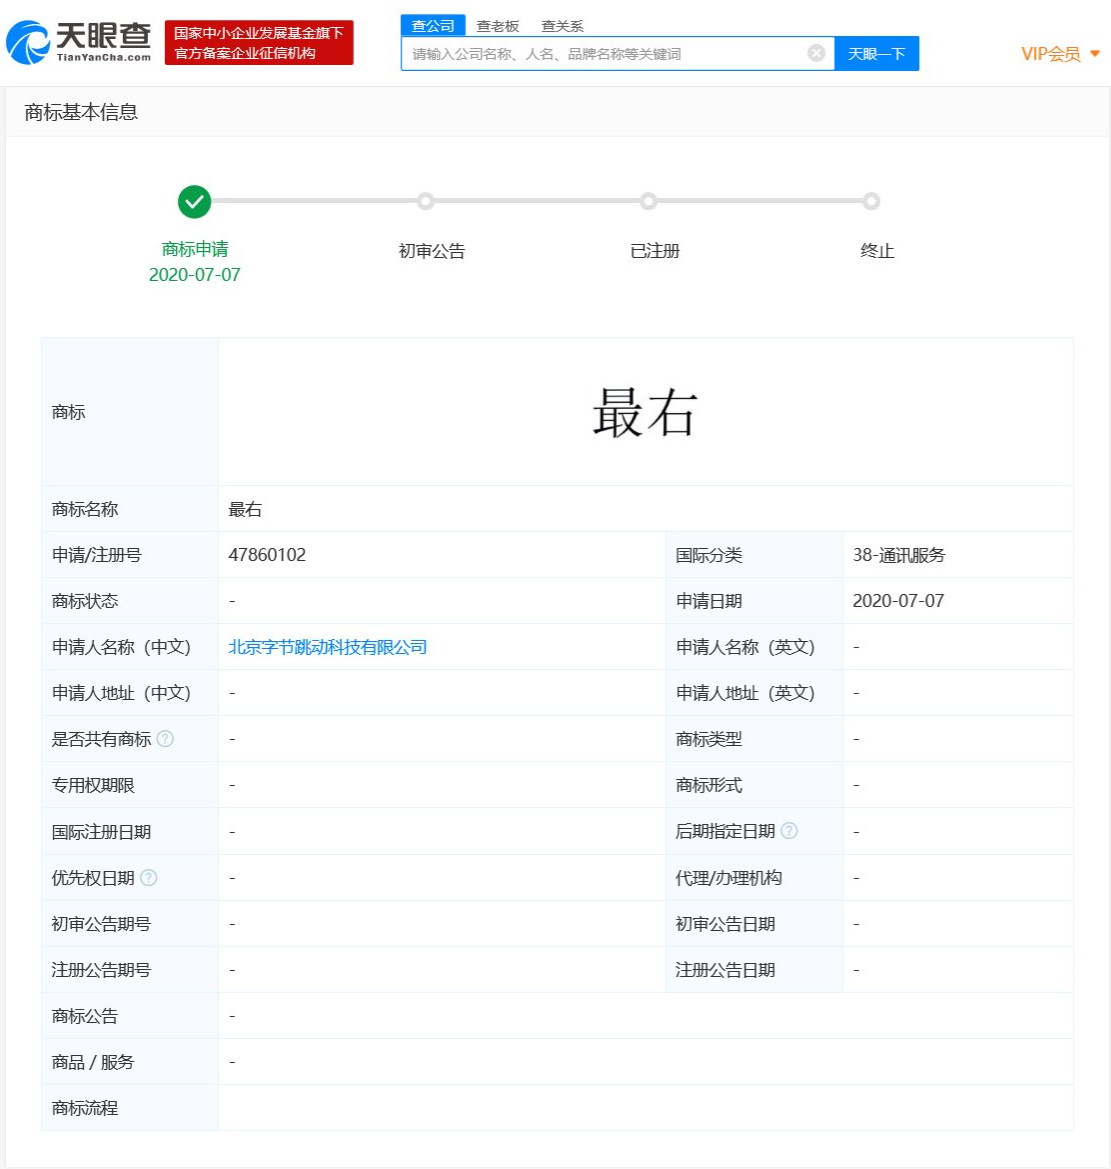The height and width of the screenshot is (1169, 1111).
Task: Select the 查公司 search tab
Action: [x=432, y=25]
